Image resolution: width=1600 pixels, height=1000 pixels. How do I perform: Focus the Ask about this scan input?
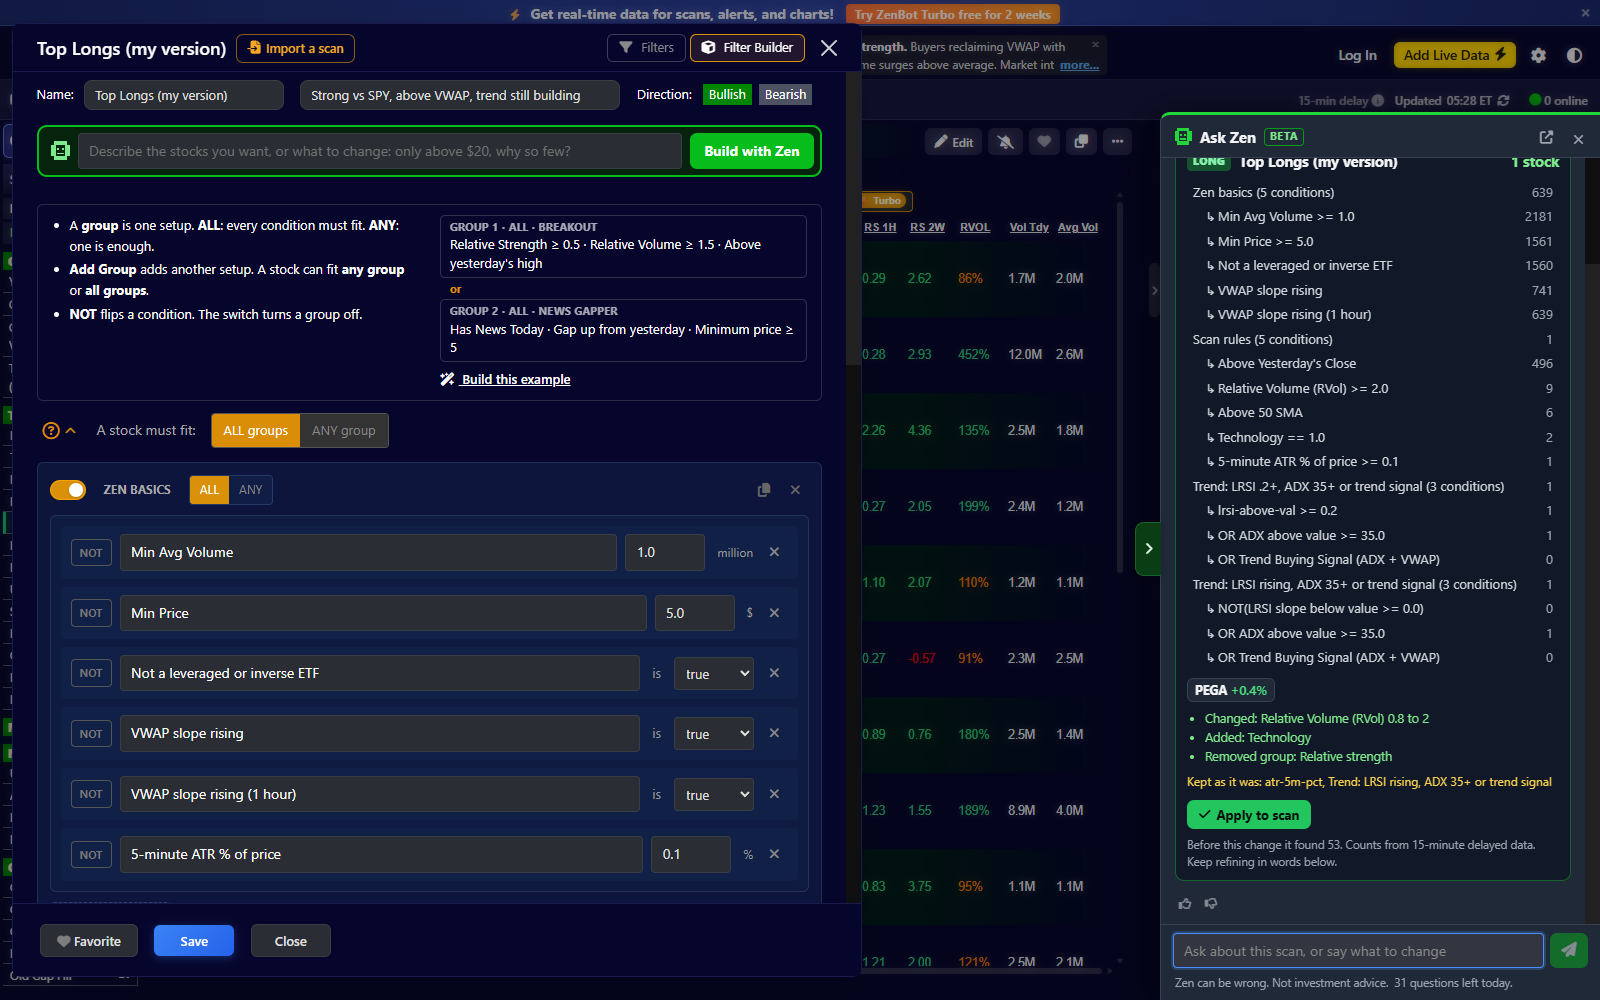coord(1358,951)
